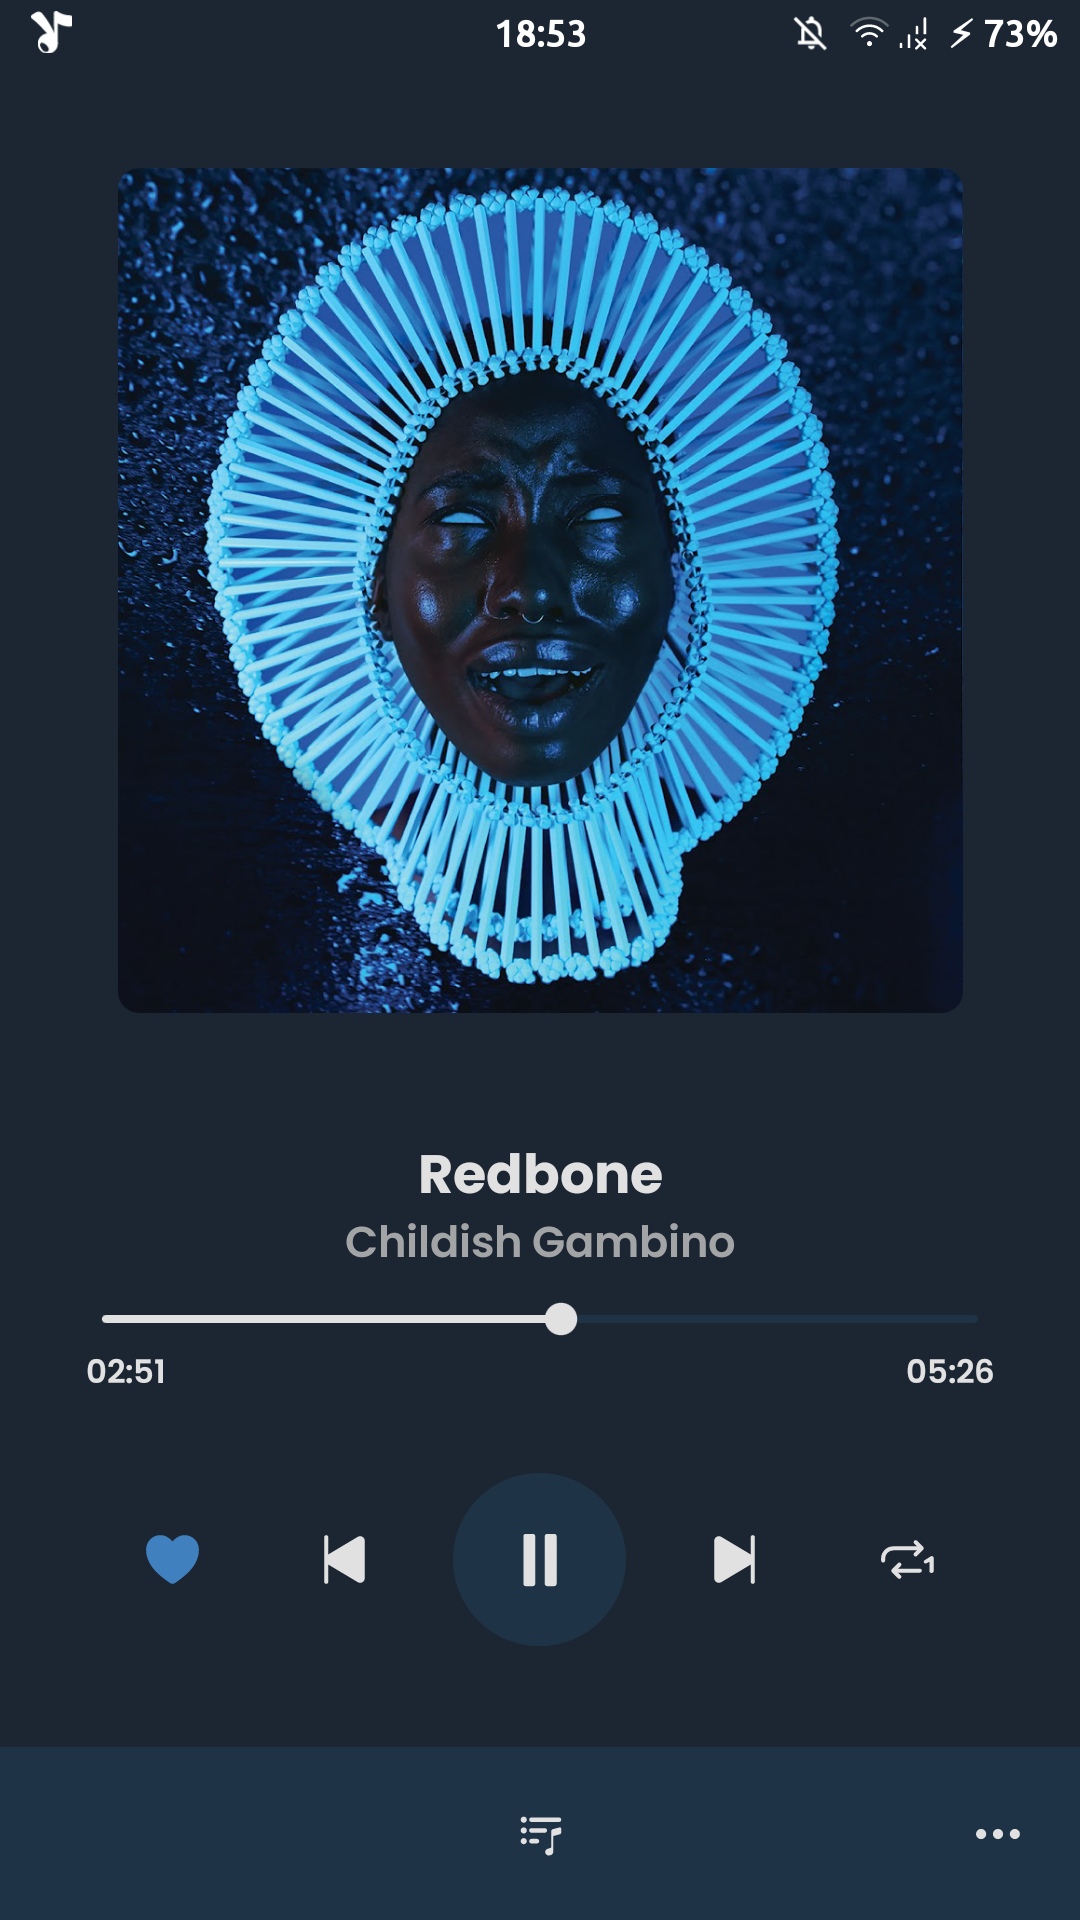Screen dimensions: 1080x1920
Task: Tap the 73% battery indicator
Action: (x=1004, y=34)
